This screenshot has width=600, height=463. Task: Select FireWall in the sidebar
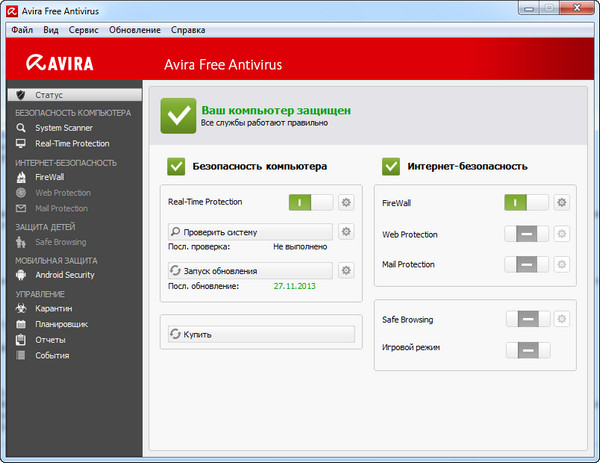(49, 177)
